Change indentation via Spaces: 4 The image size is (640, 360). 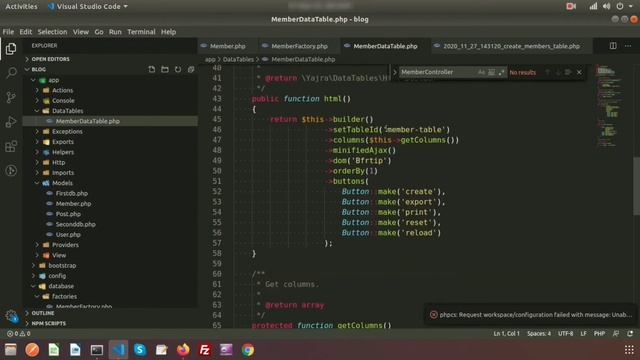(539, 333)
